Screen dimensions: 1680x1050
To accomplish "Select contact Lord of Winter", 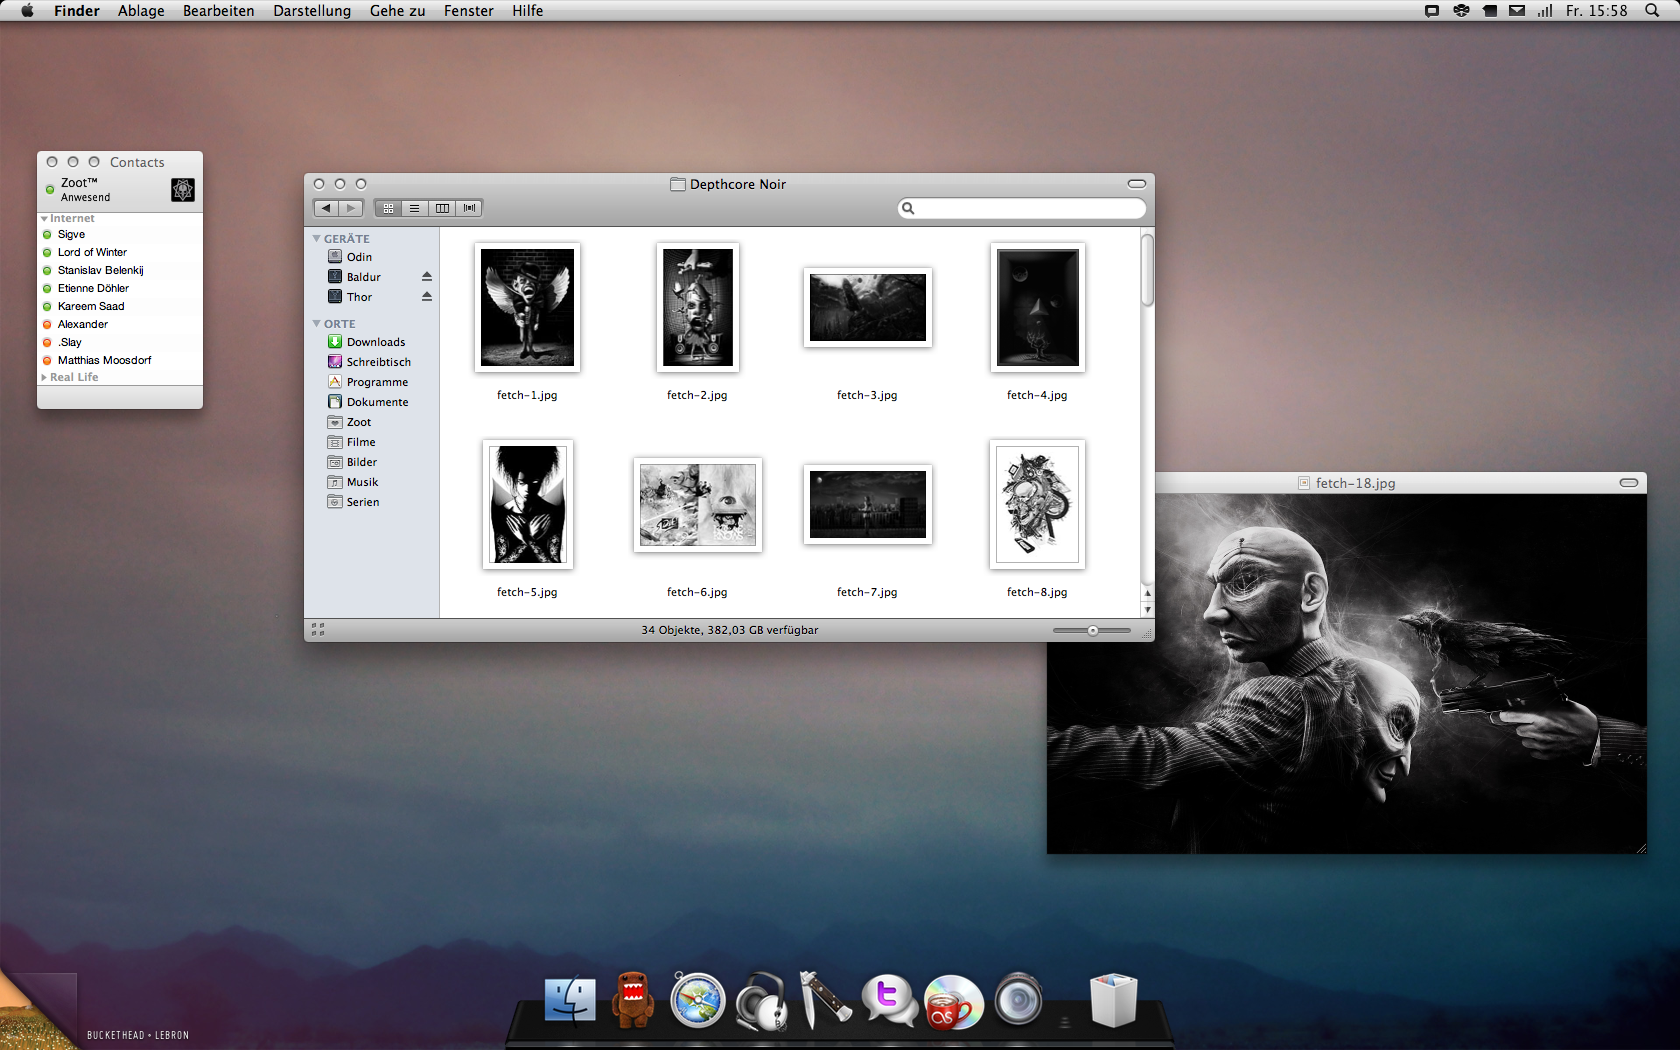I will click(92, 252).
